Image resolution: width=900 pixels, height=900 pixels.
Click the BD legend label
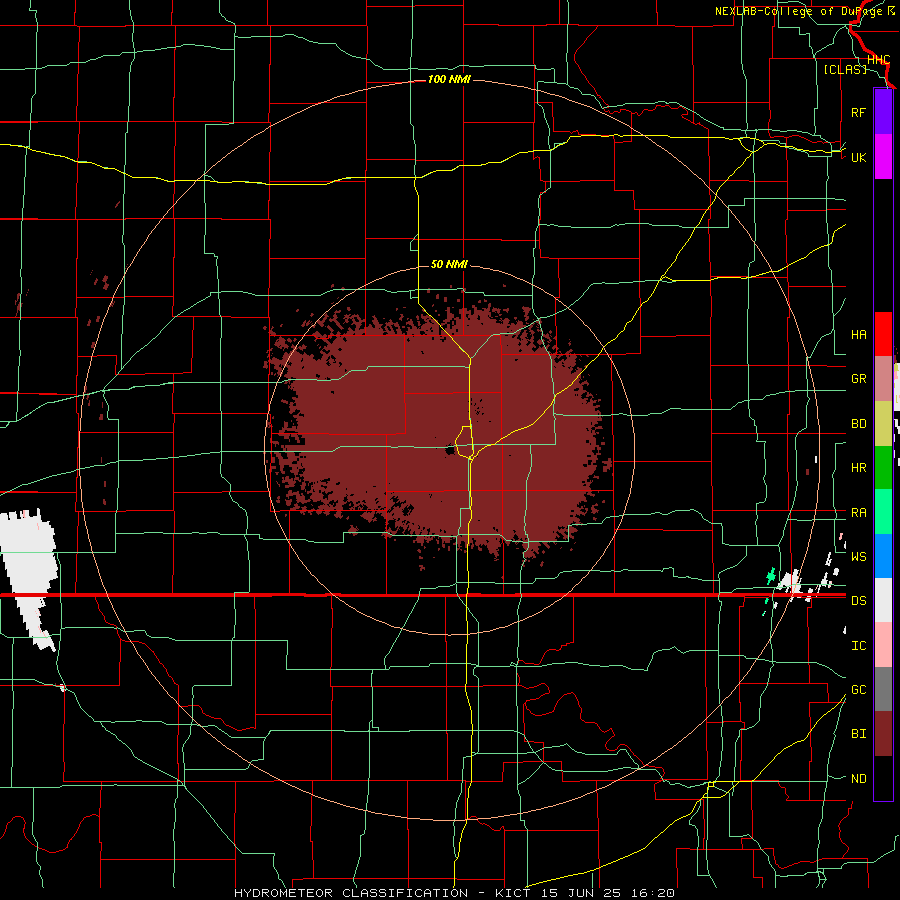[858, 424]
